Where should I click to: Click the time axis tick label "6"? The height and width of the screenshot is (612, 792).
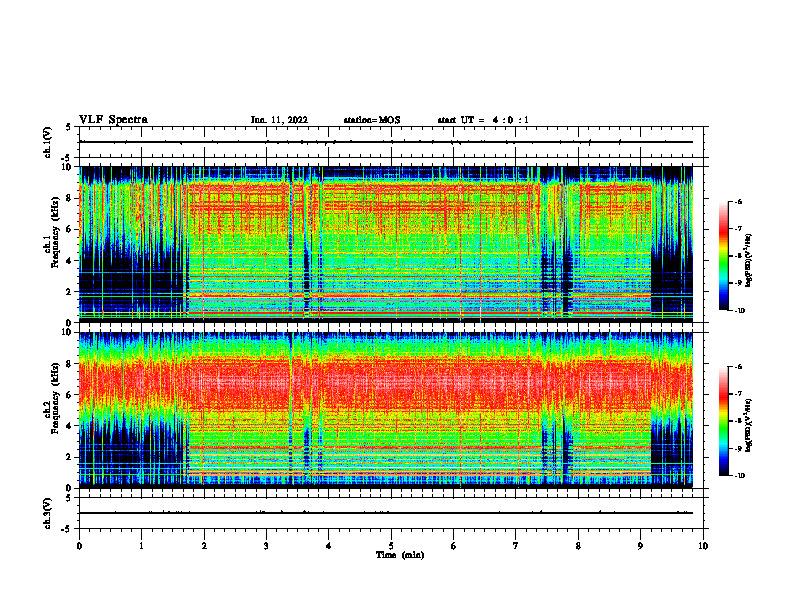click(x=454, y=546)
